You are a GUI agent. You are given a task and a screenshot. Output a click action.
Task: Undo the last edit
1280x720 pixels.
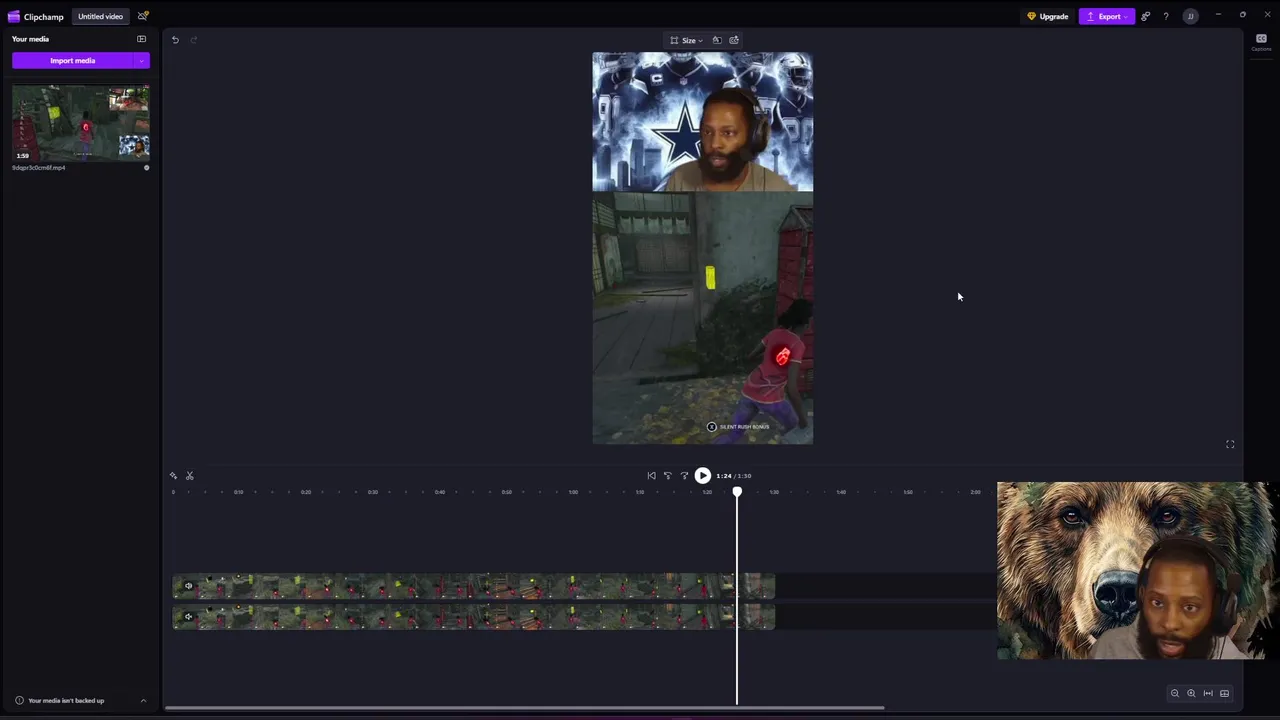click(175, 40)
